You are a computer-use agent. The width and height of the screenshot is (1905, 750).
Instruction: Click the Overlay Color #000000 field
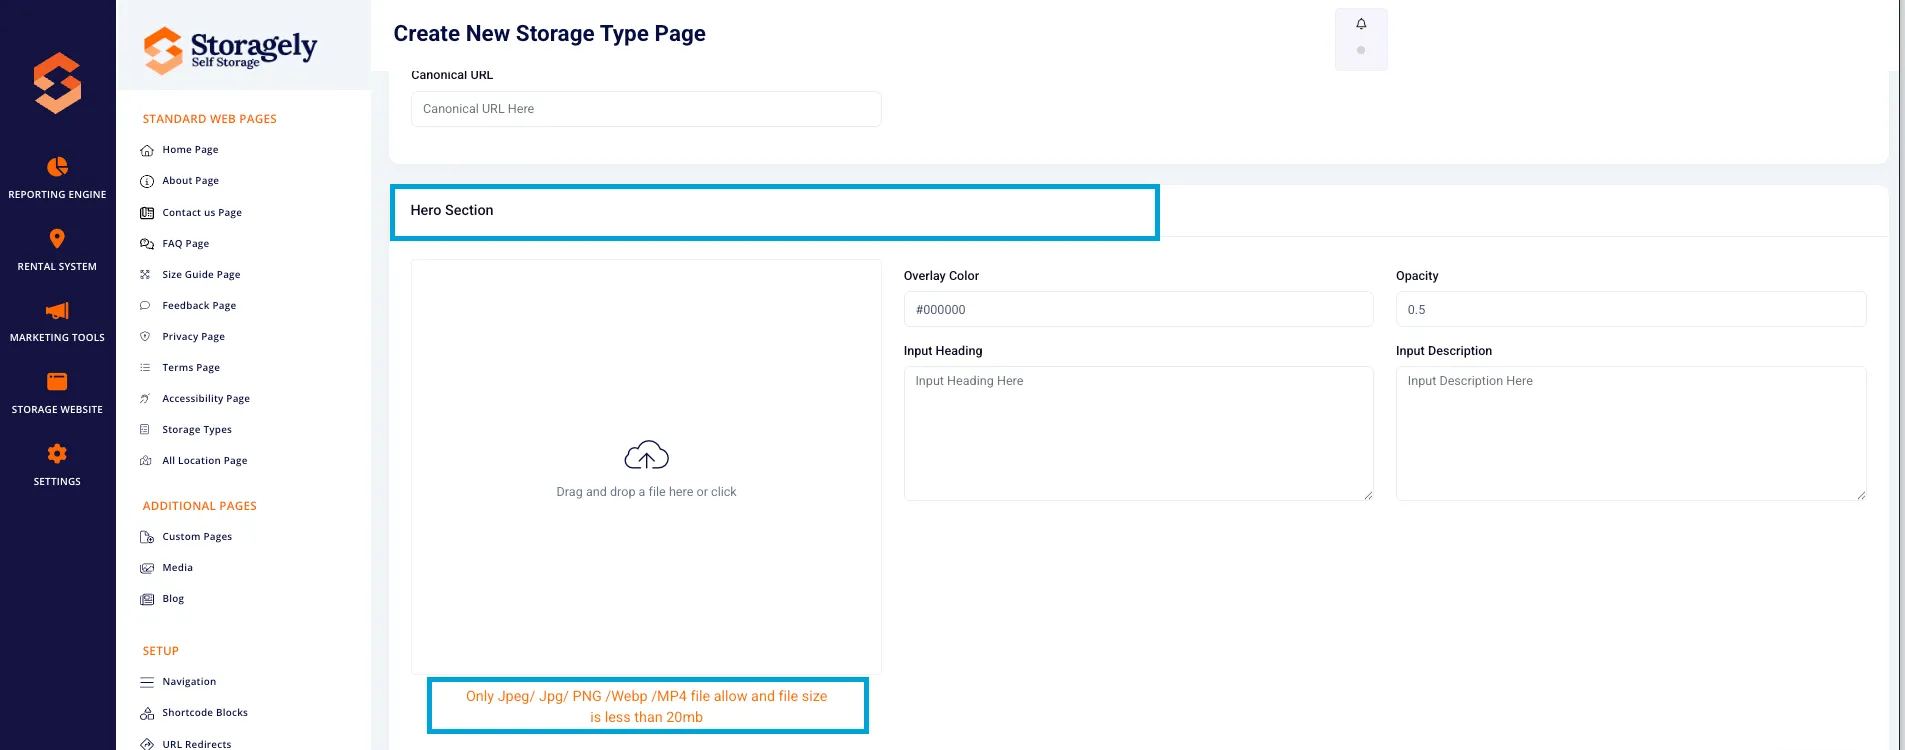point(1138,309)
